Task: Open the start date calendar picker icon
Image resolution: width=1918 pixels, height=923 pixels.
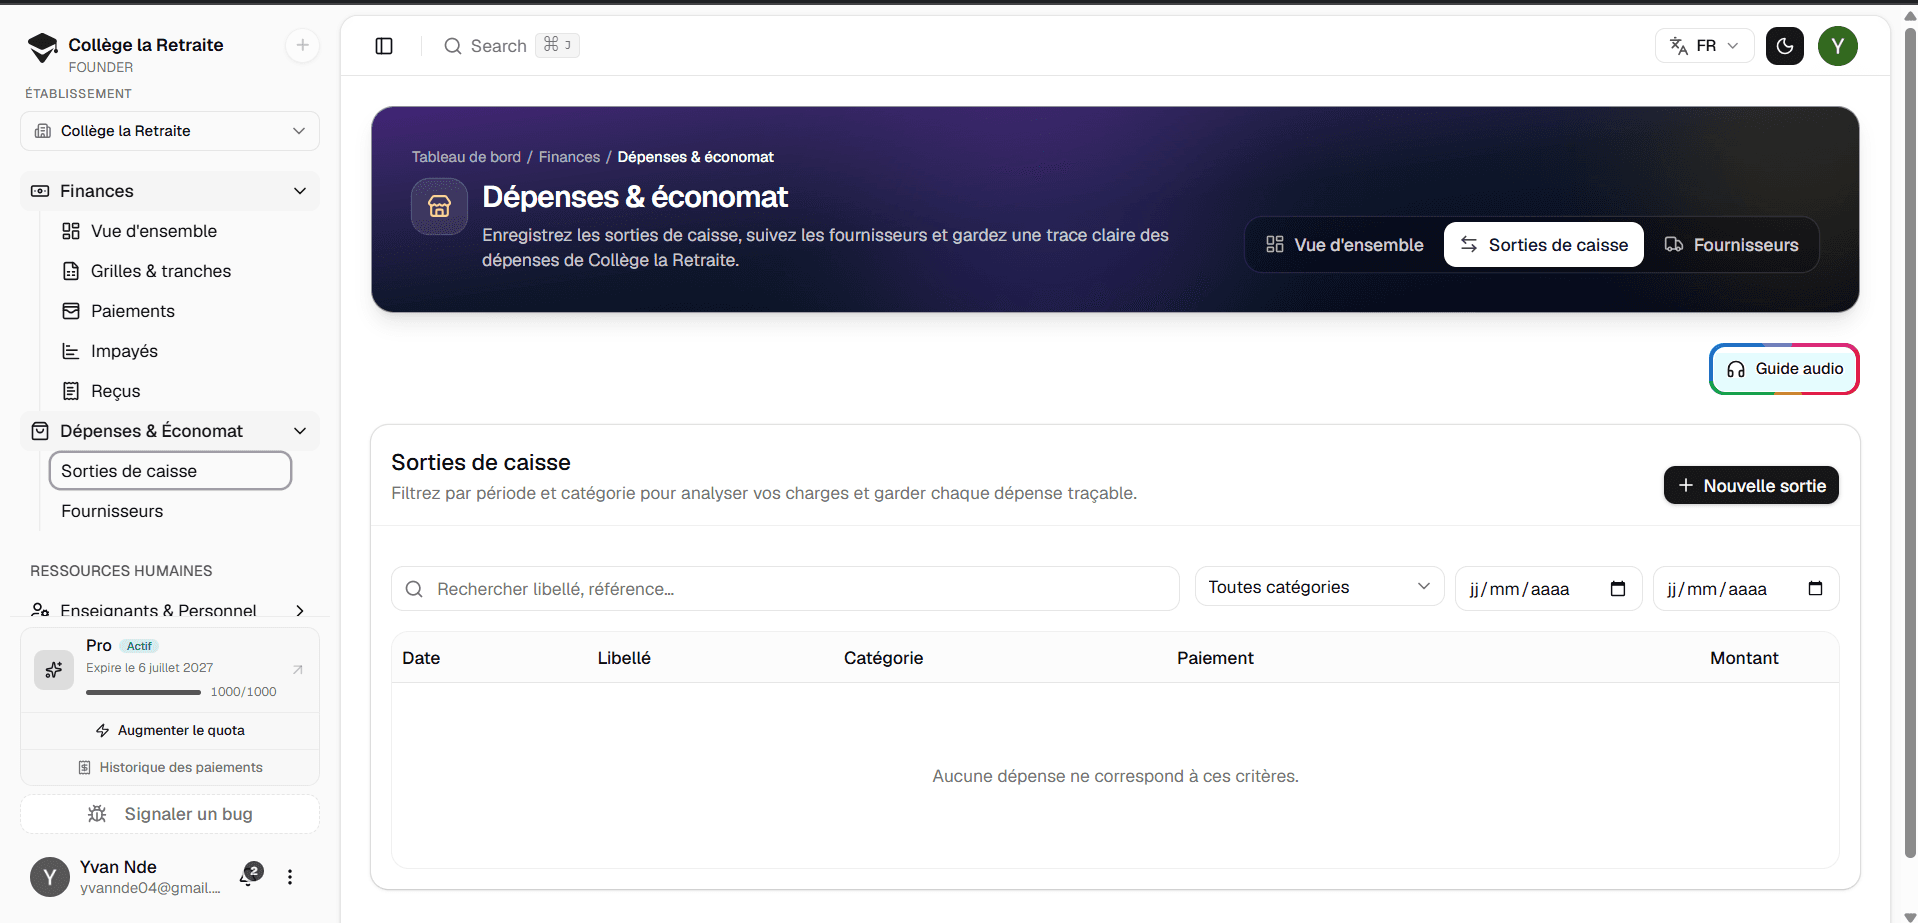Action: pyautogui.click(x=1618, y=588)
